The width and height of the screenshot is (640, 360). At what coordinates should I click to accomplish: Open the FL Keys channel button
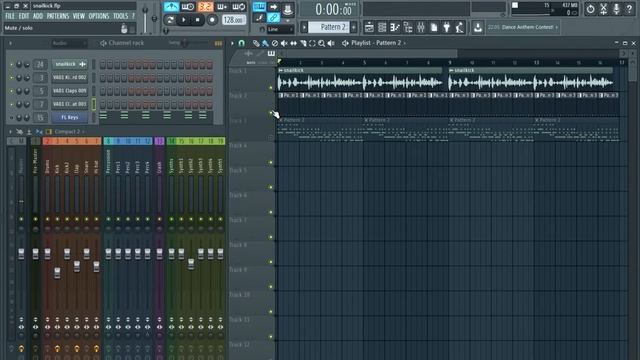click(x=70, y=118)
